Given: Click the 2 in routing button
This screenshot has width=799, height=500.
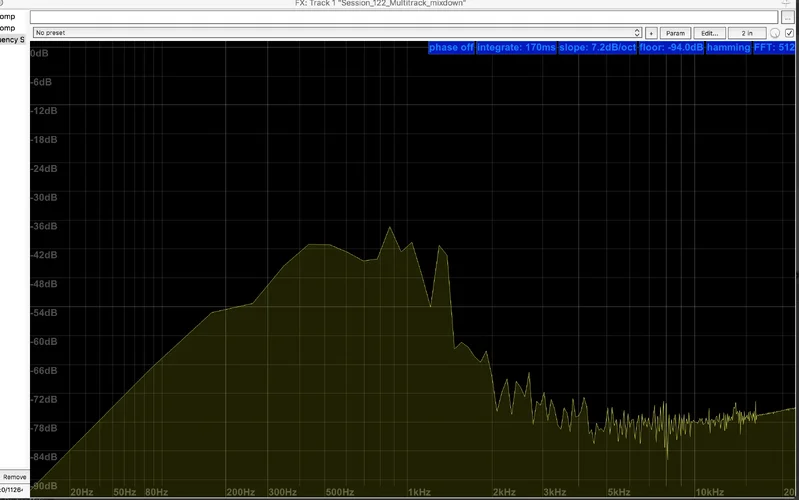Looking at the screenshot, I should point(747,33).
